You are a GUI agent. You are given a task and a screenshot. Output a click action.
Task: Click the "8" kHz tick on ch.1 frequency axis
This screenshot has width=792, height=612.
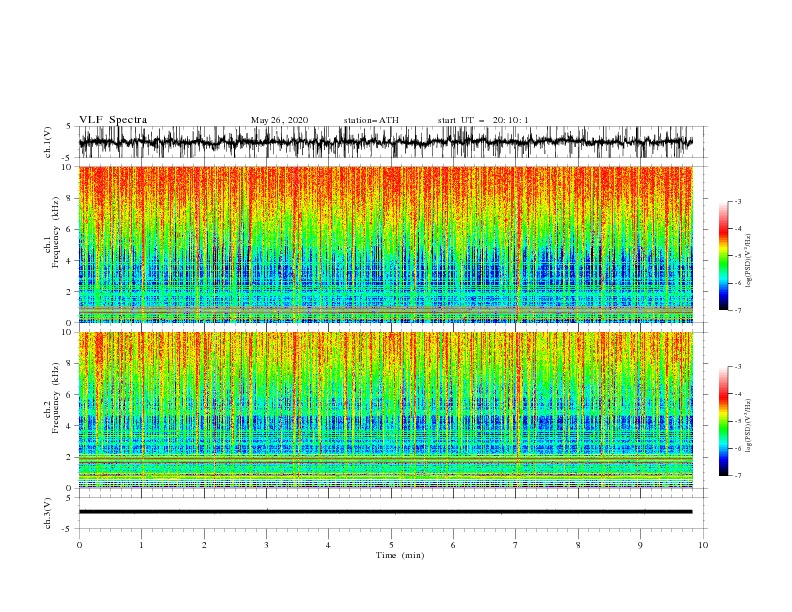tap(70, 198)
